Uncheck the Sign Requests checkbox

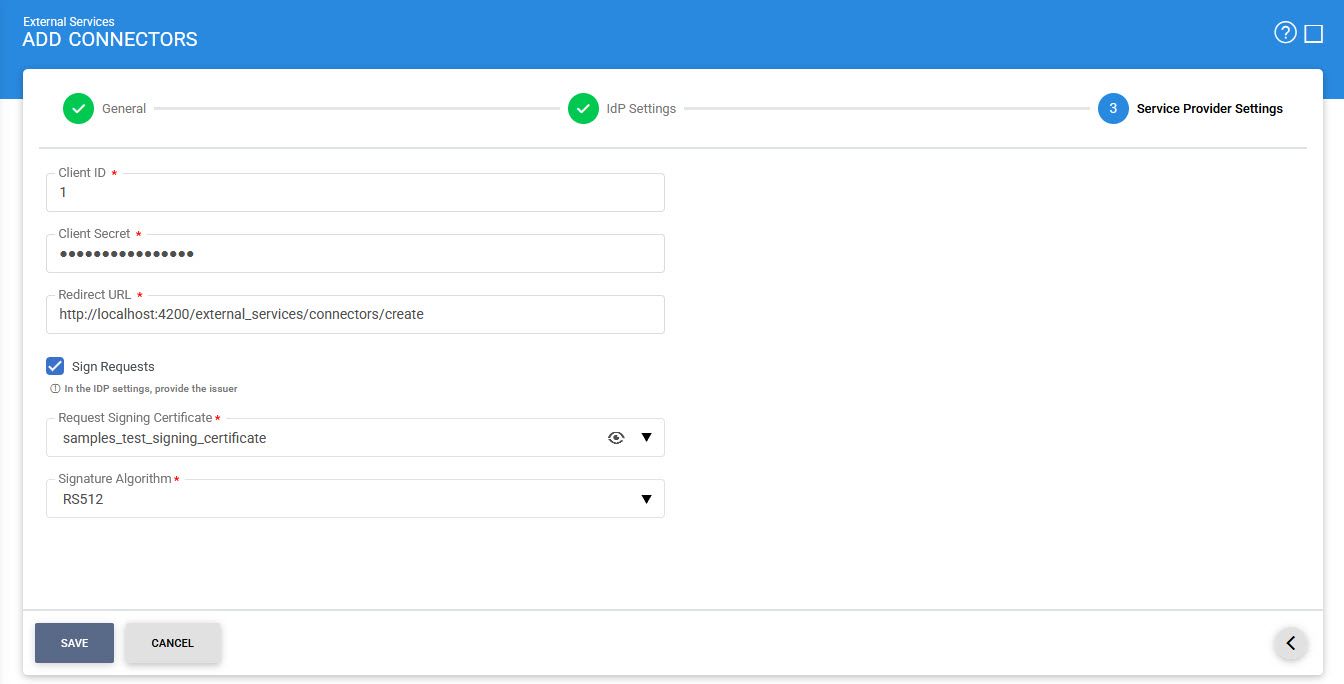pos(55,366)
